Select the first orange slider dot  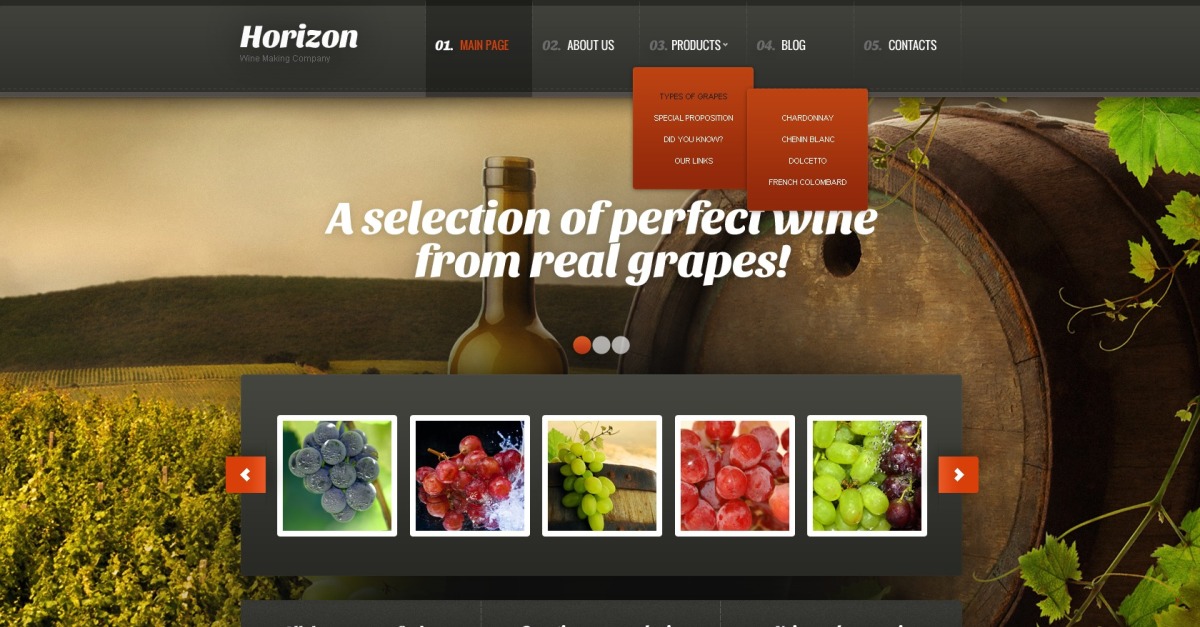coord(582,345)
